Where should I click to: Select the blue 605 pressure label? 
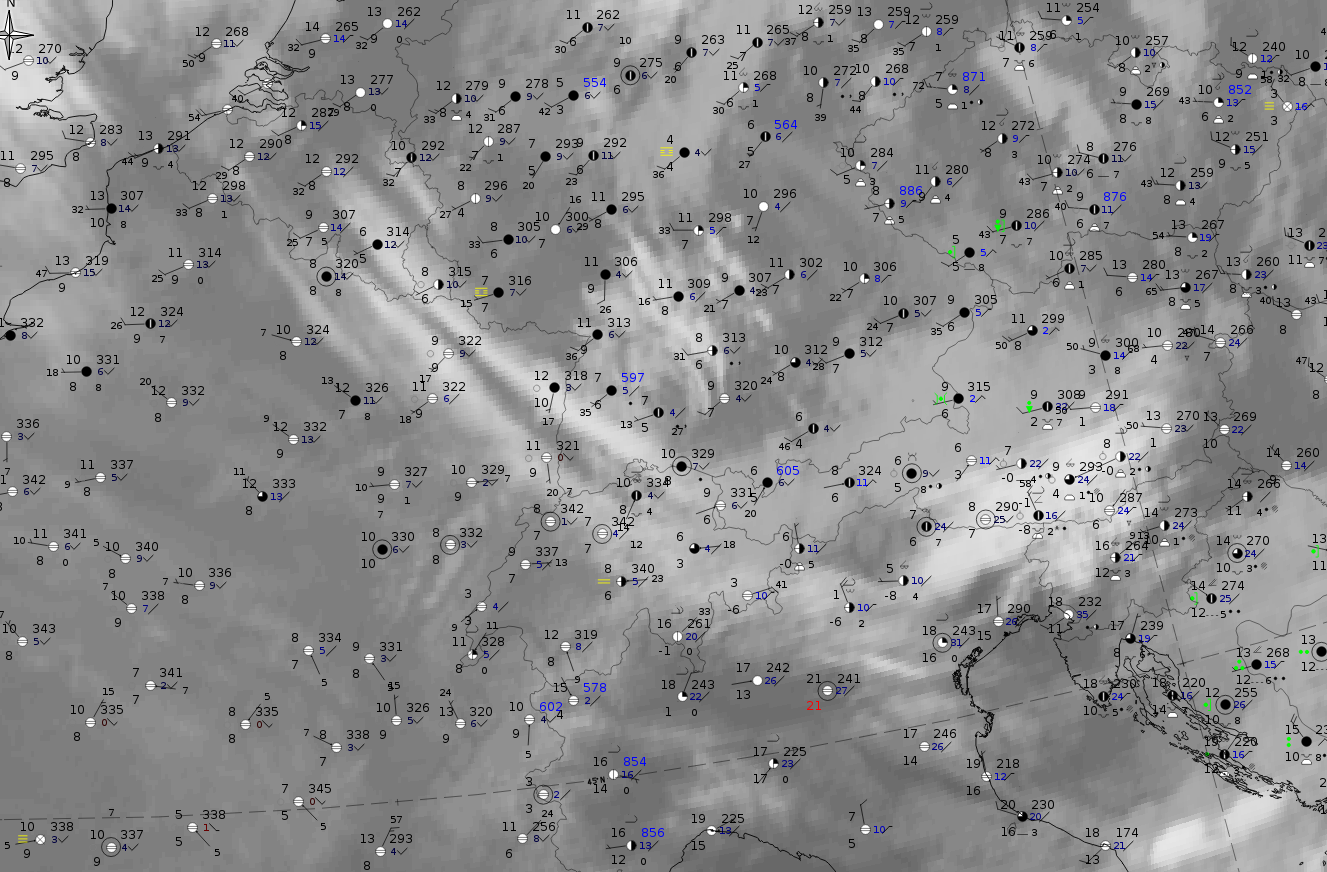pos(788,470)
